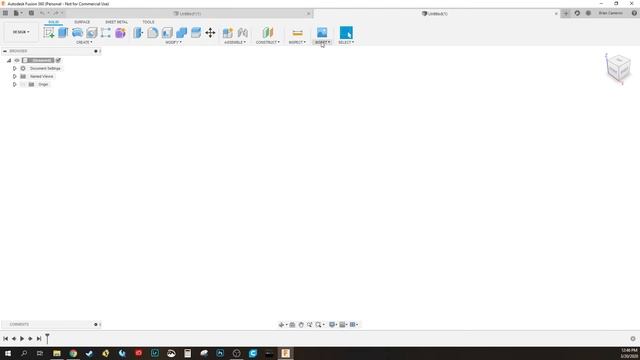This screenshot has width=640, height=360.
Task: Select the Revolve tool
Action: pyautogui.click(x=77, y=33)
